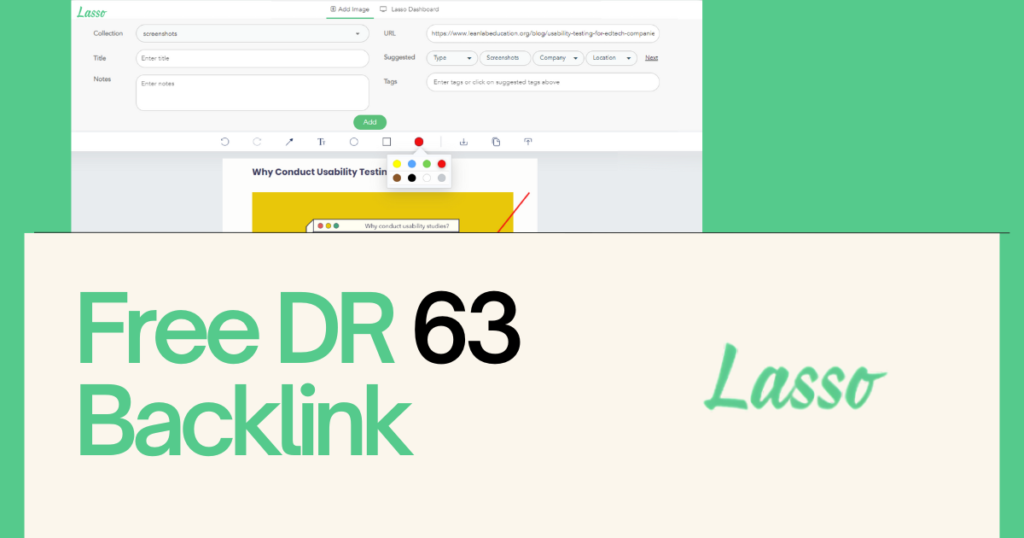Select the rectangle shape tool
The height and width of the screenshot is (538, 1024).
(387, 142)
